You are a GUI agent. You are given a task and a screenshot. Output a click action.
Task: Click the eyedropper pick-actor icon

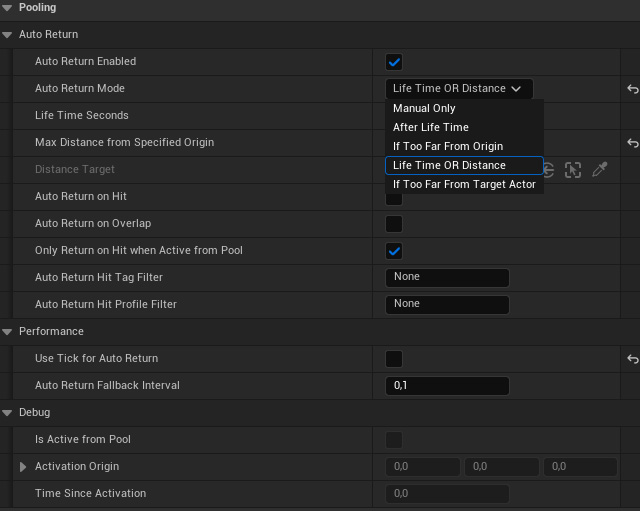point(600,170)
